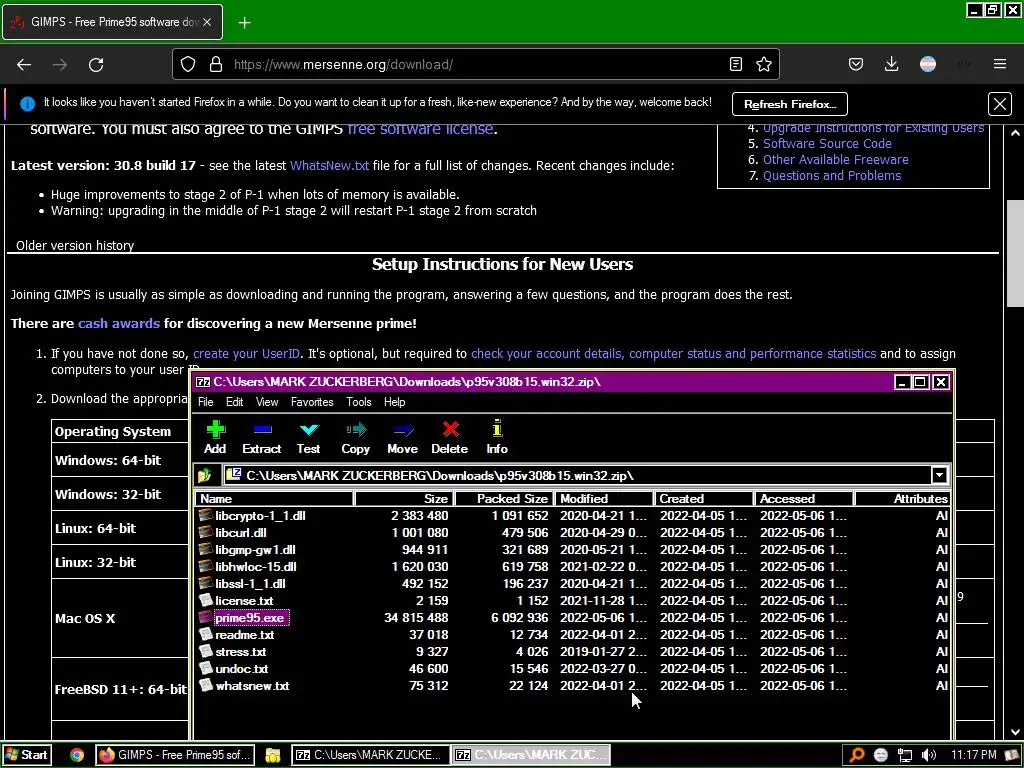Sort by Packed Size column header
Viewport: 1024px width, 768px height.
[504, 498]
